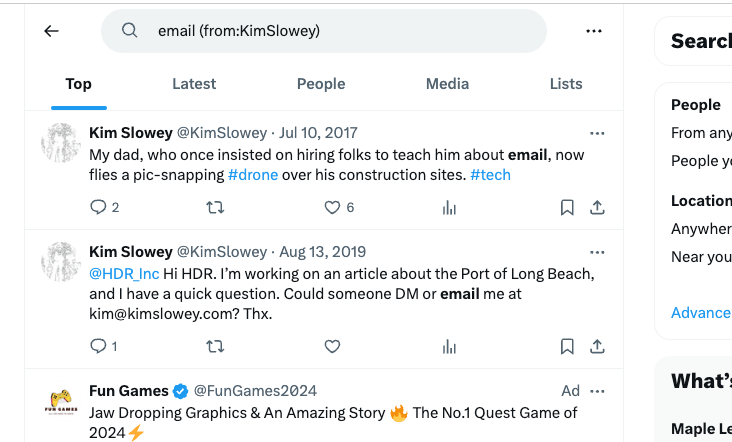Reply to the drone tweet
Screen dimensions: 732x442
98,207
